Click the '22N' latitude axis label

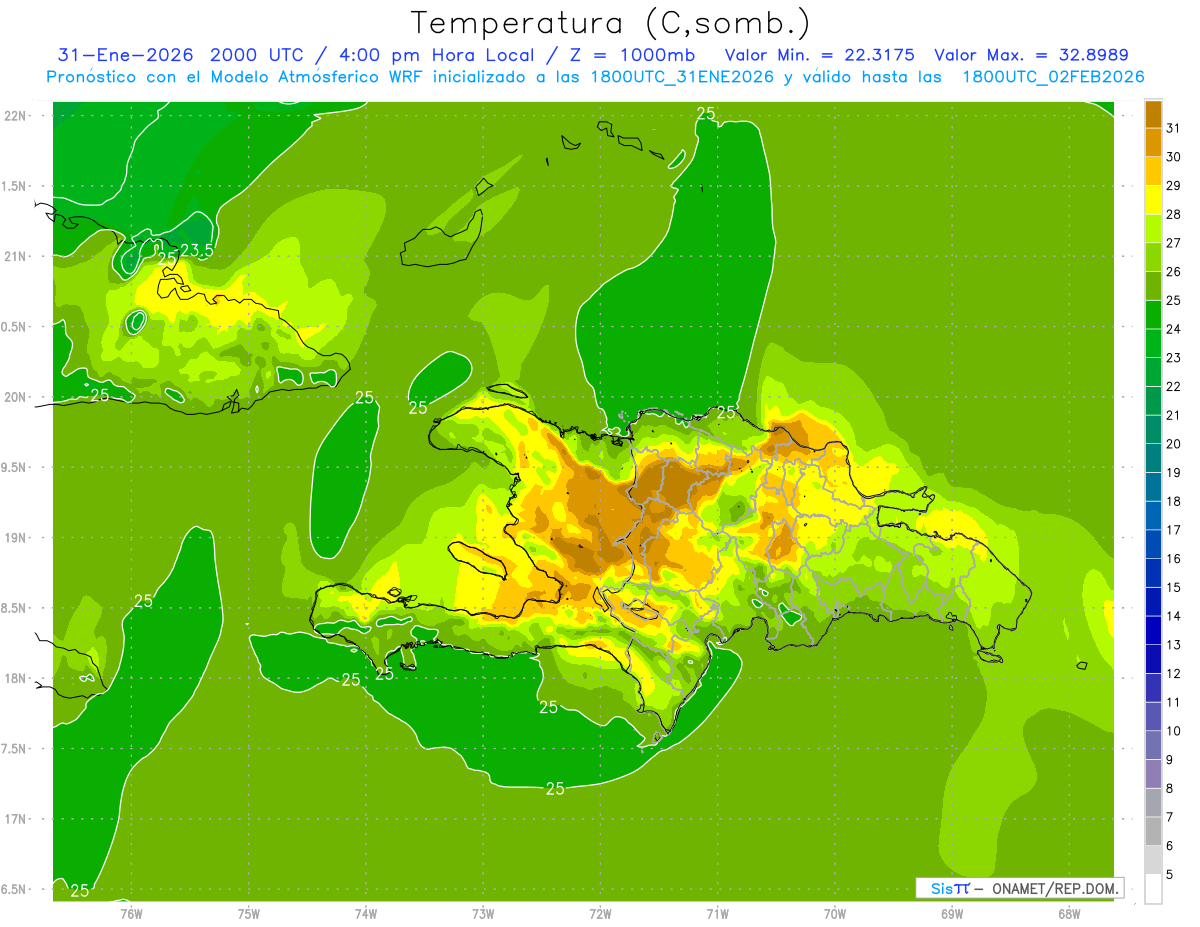tap(15, 115)
